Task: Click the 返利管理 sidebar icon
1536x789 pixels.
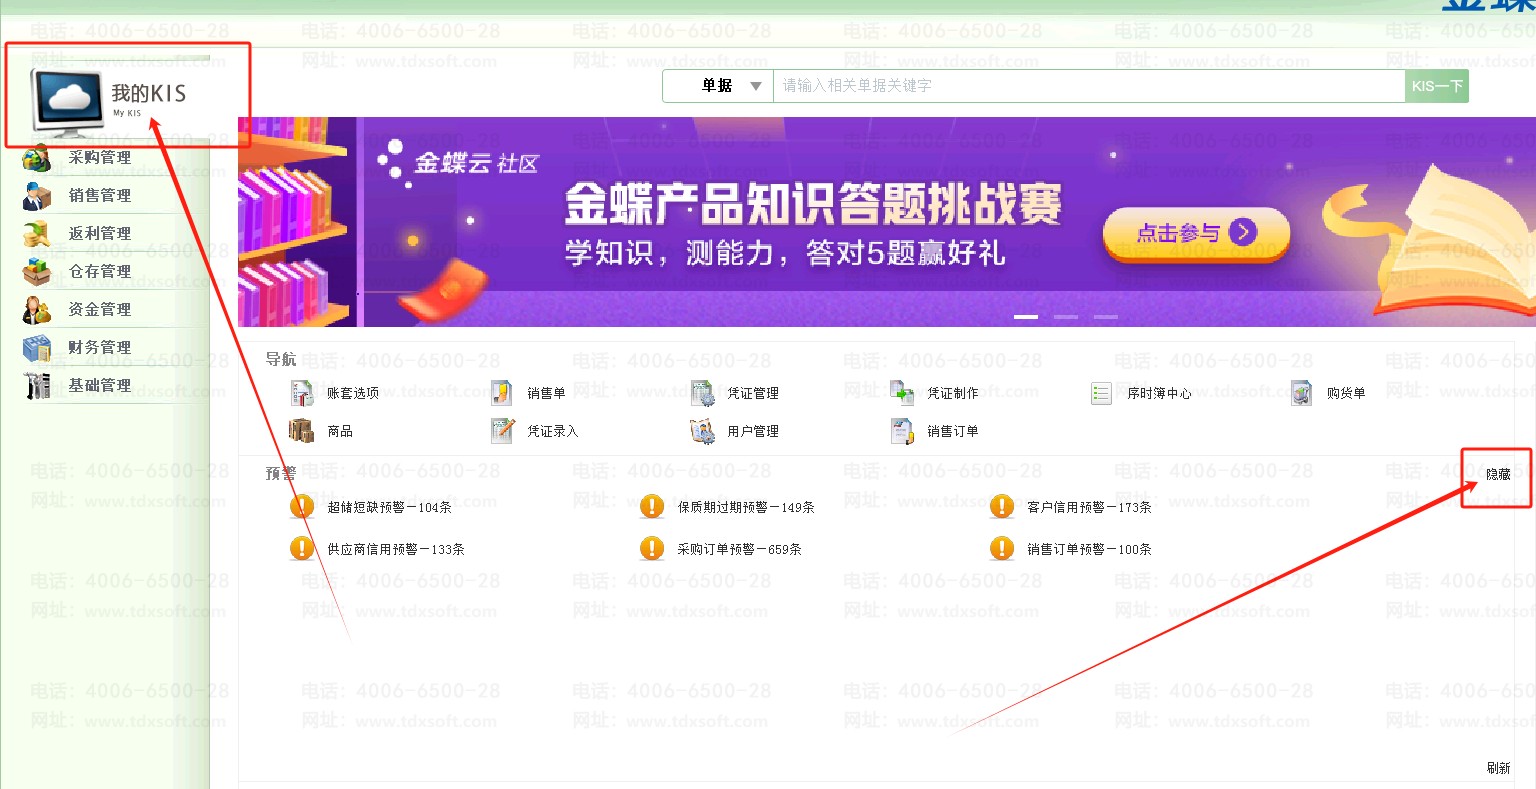Action: click(x=37, y=234)
